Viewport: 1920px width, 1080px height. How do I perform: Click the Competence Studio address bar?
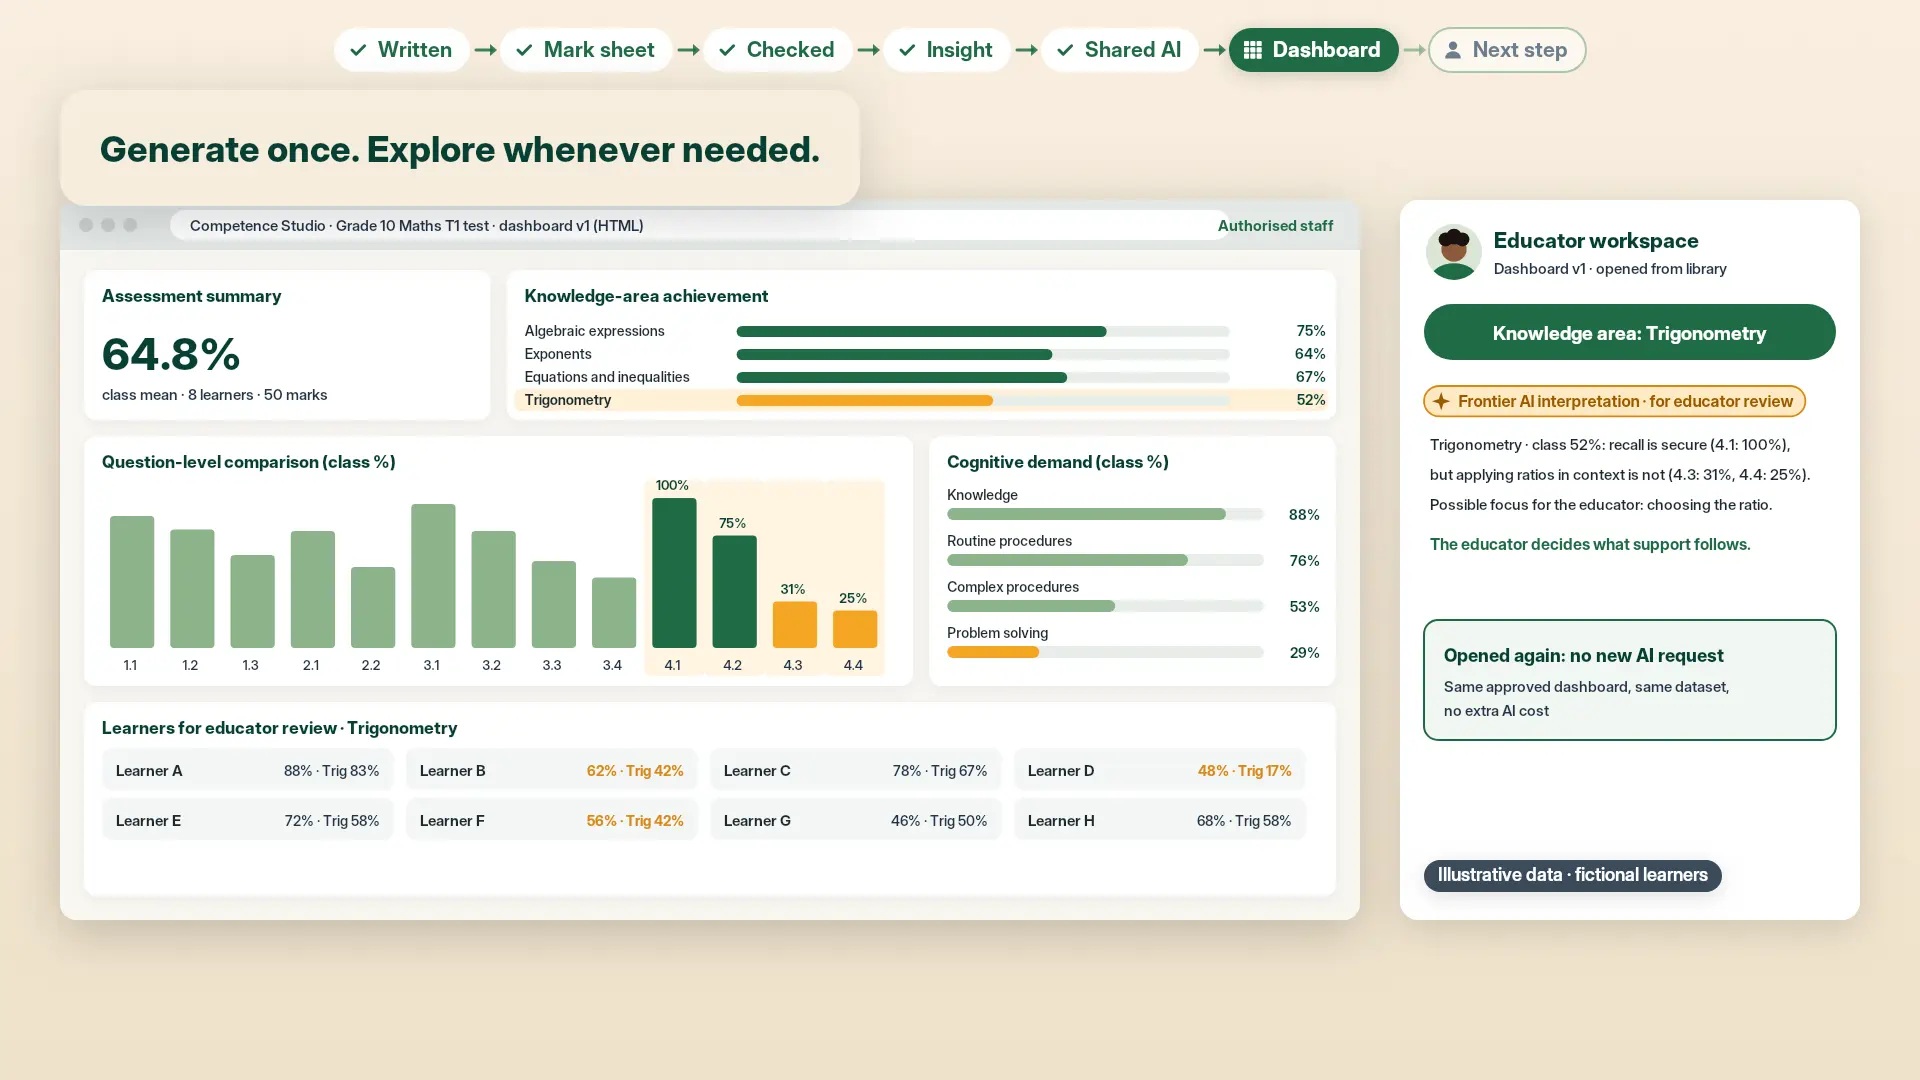point(700,225)
